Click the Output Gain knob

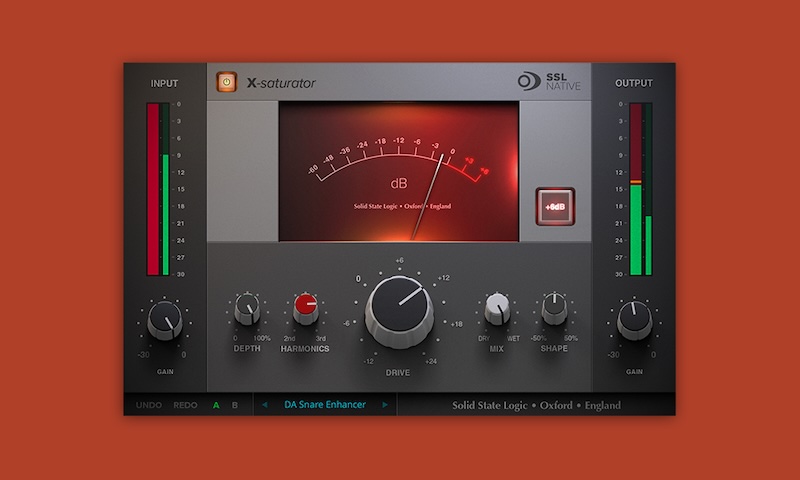(x=634, y=320)
